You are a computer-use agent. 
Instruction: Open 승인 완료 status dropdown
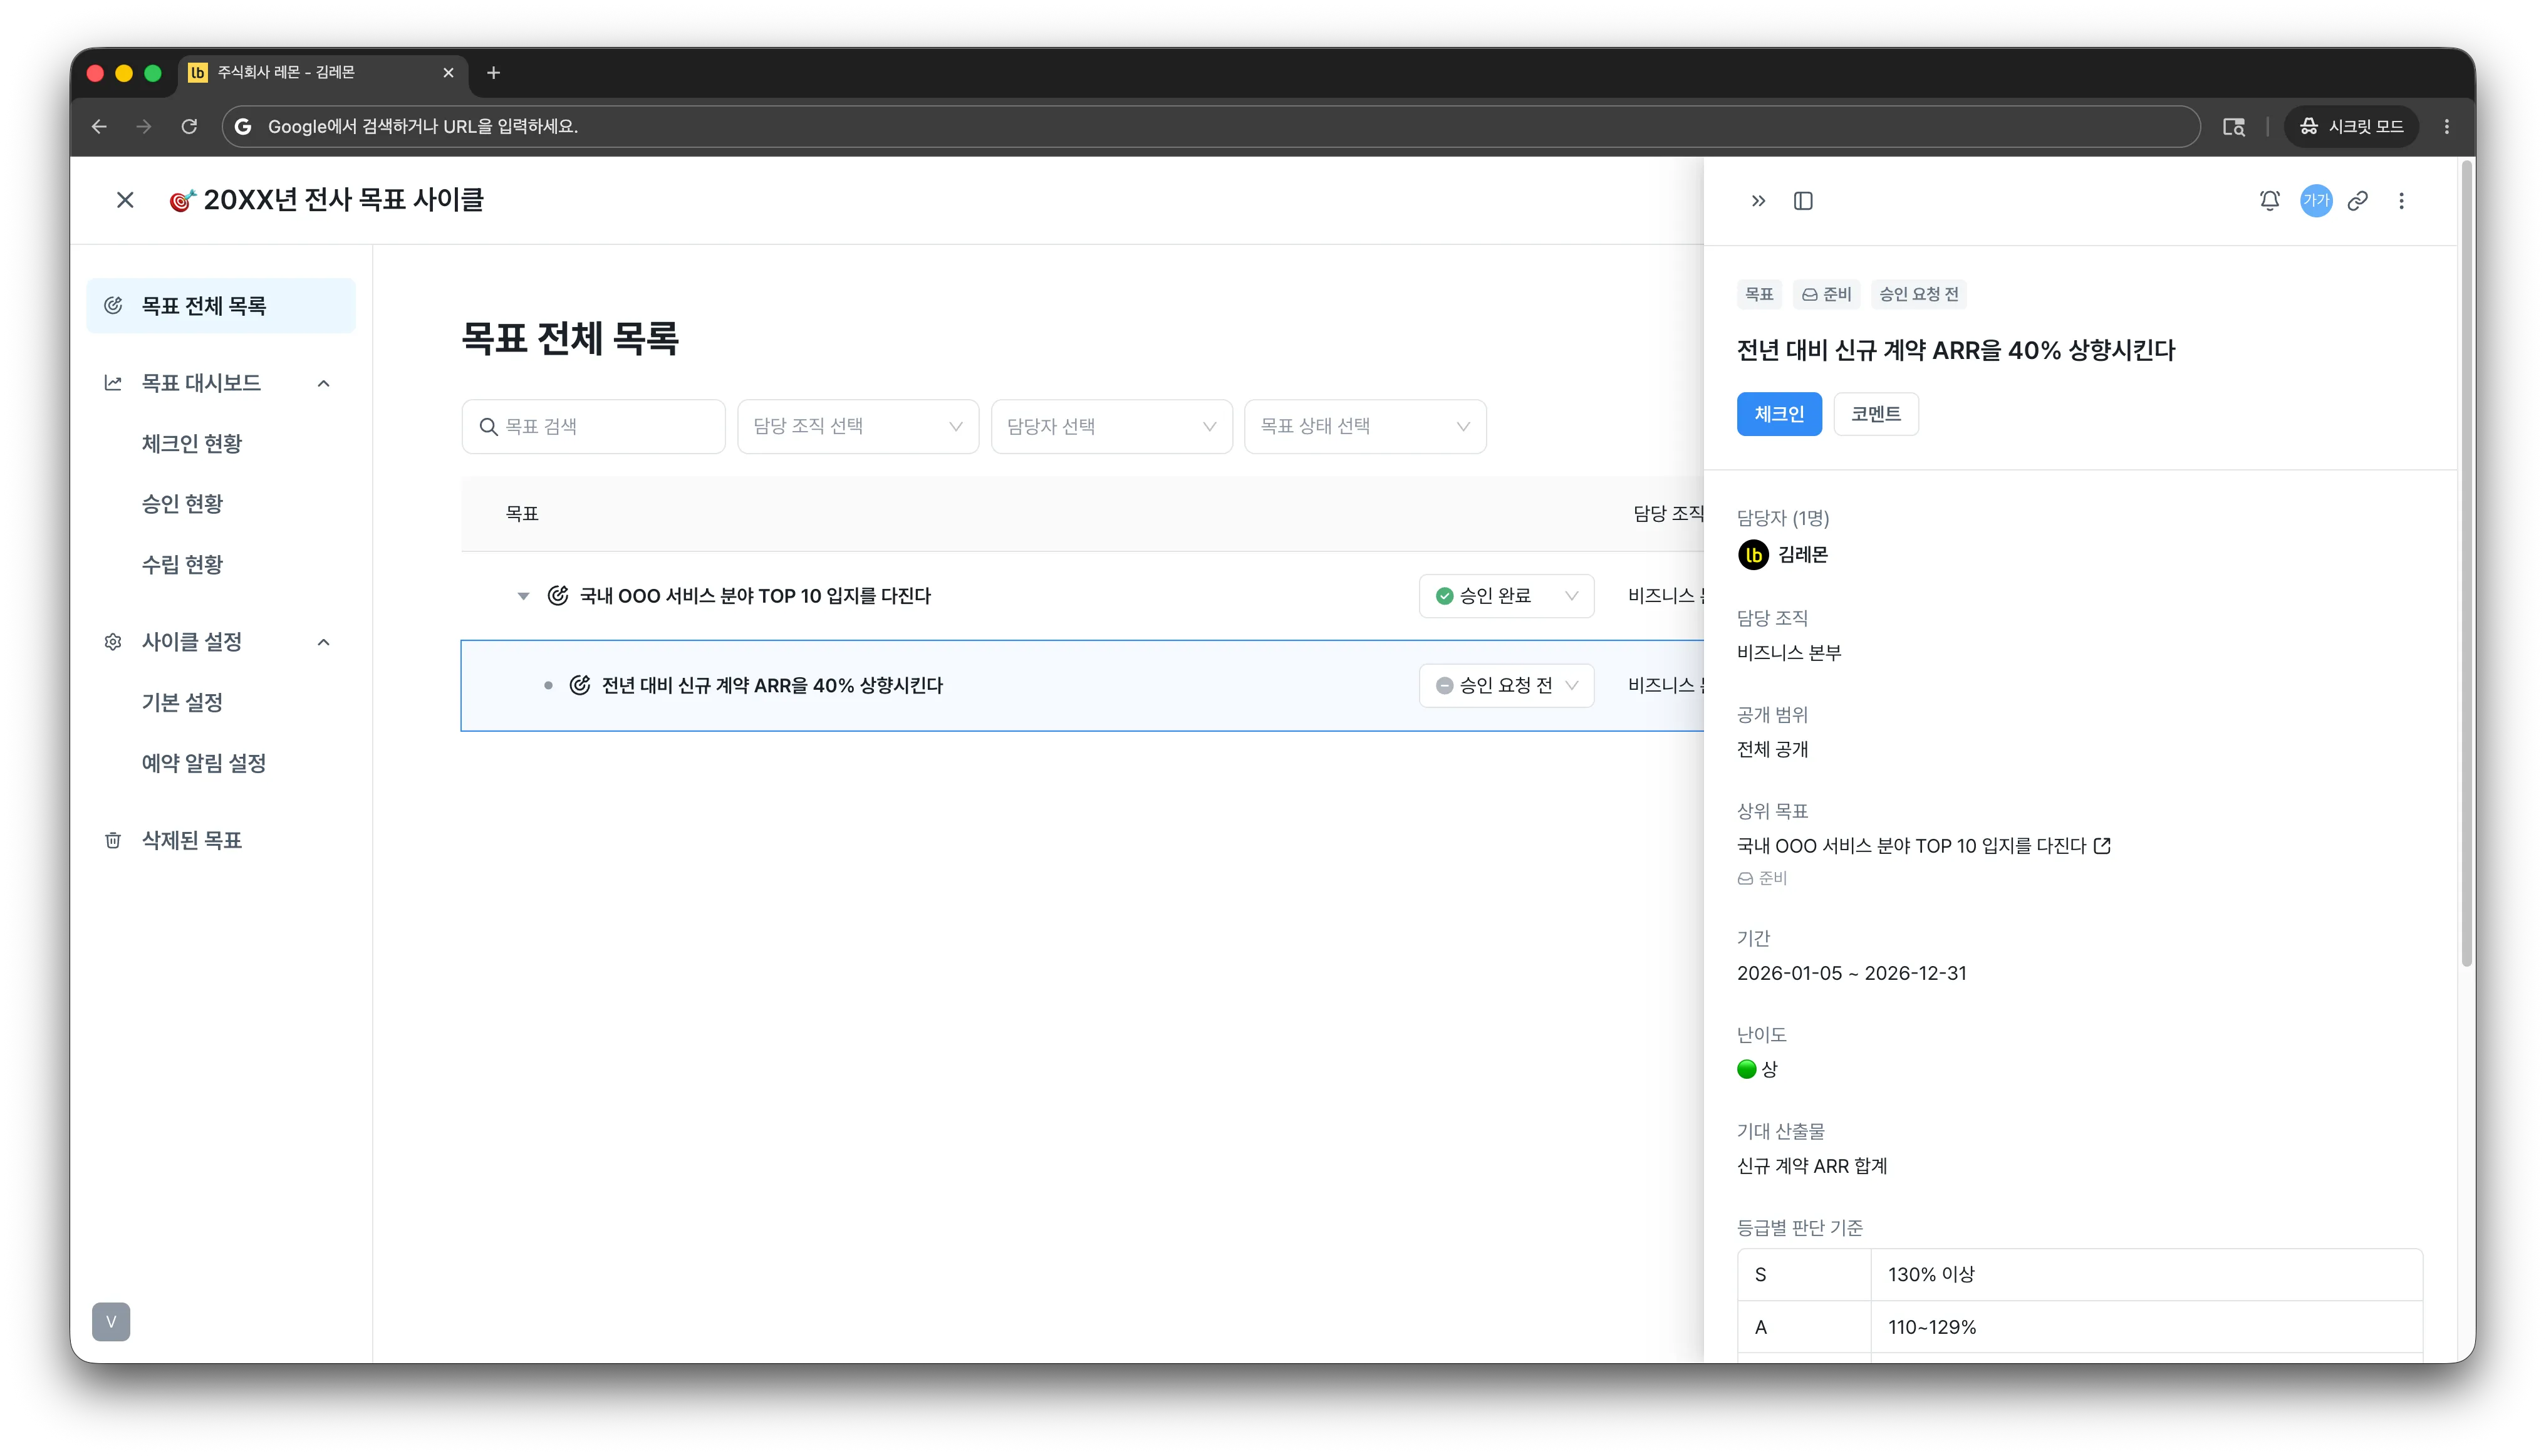click(1506, 596)
